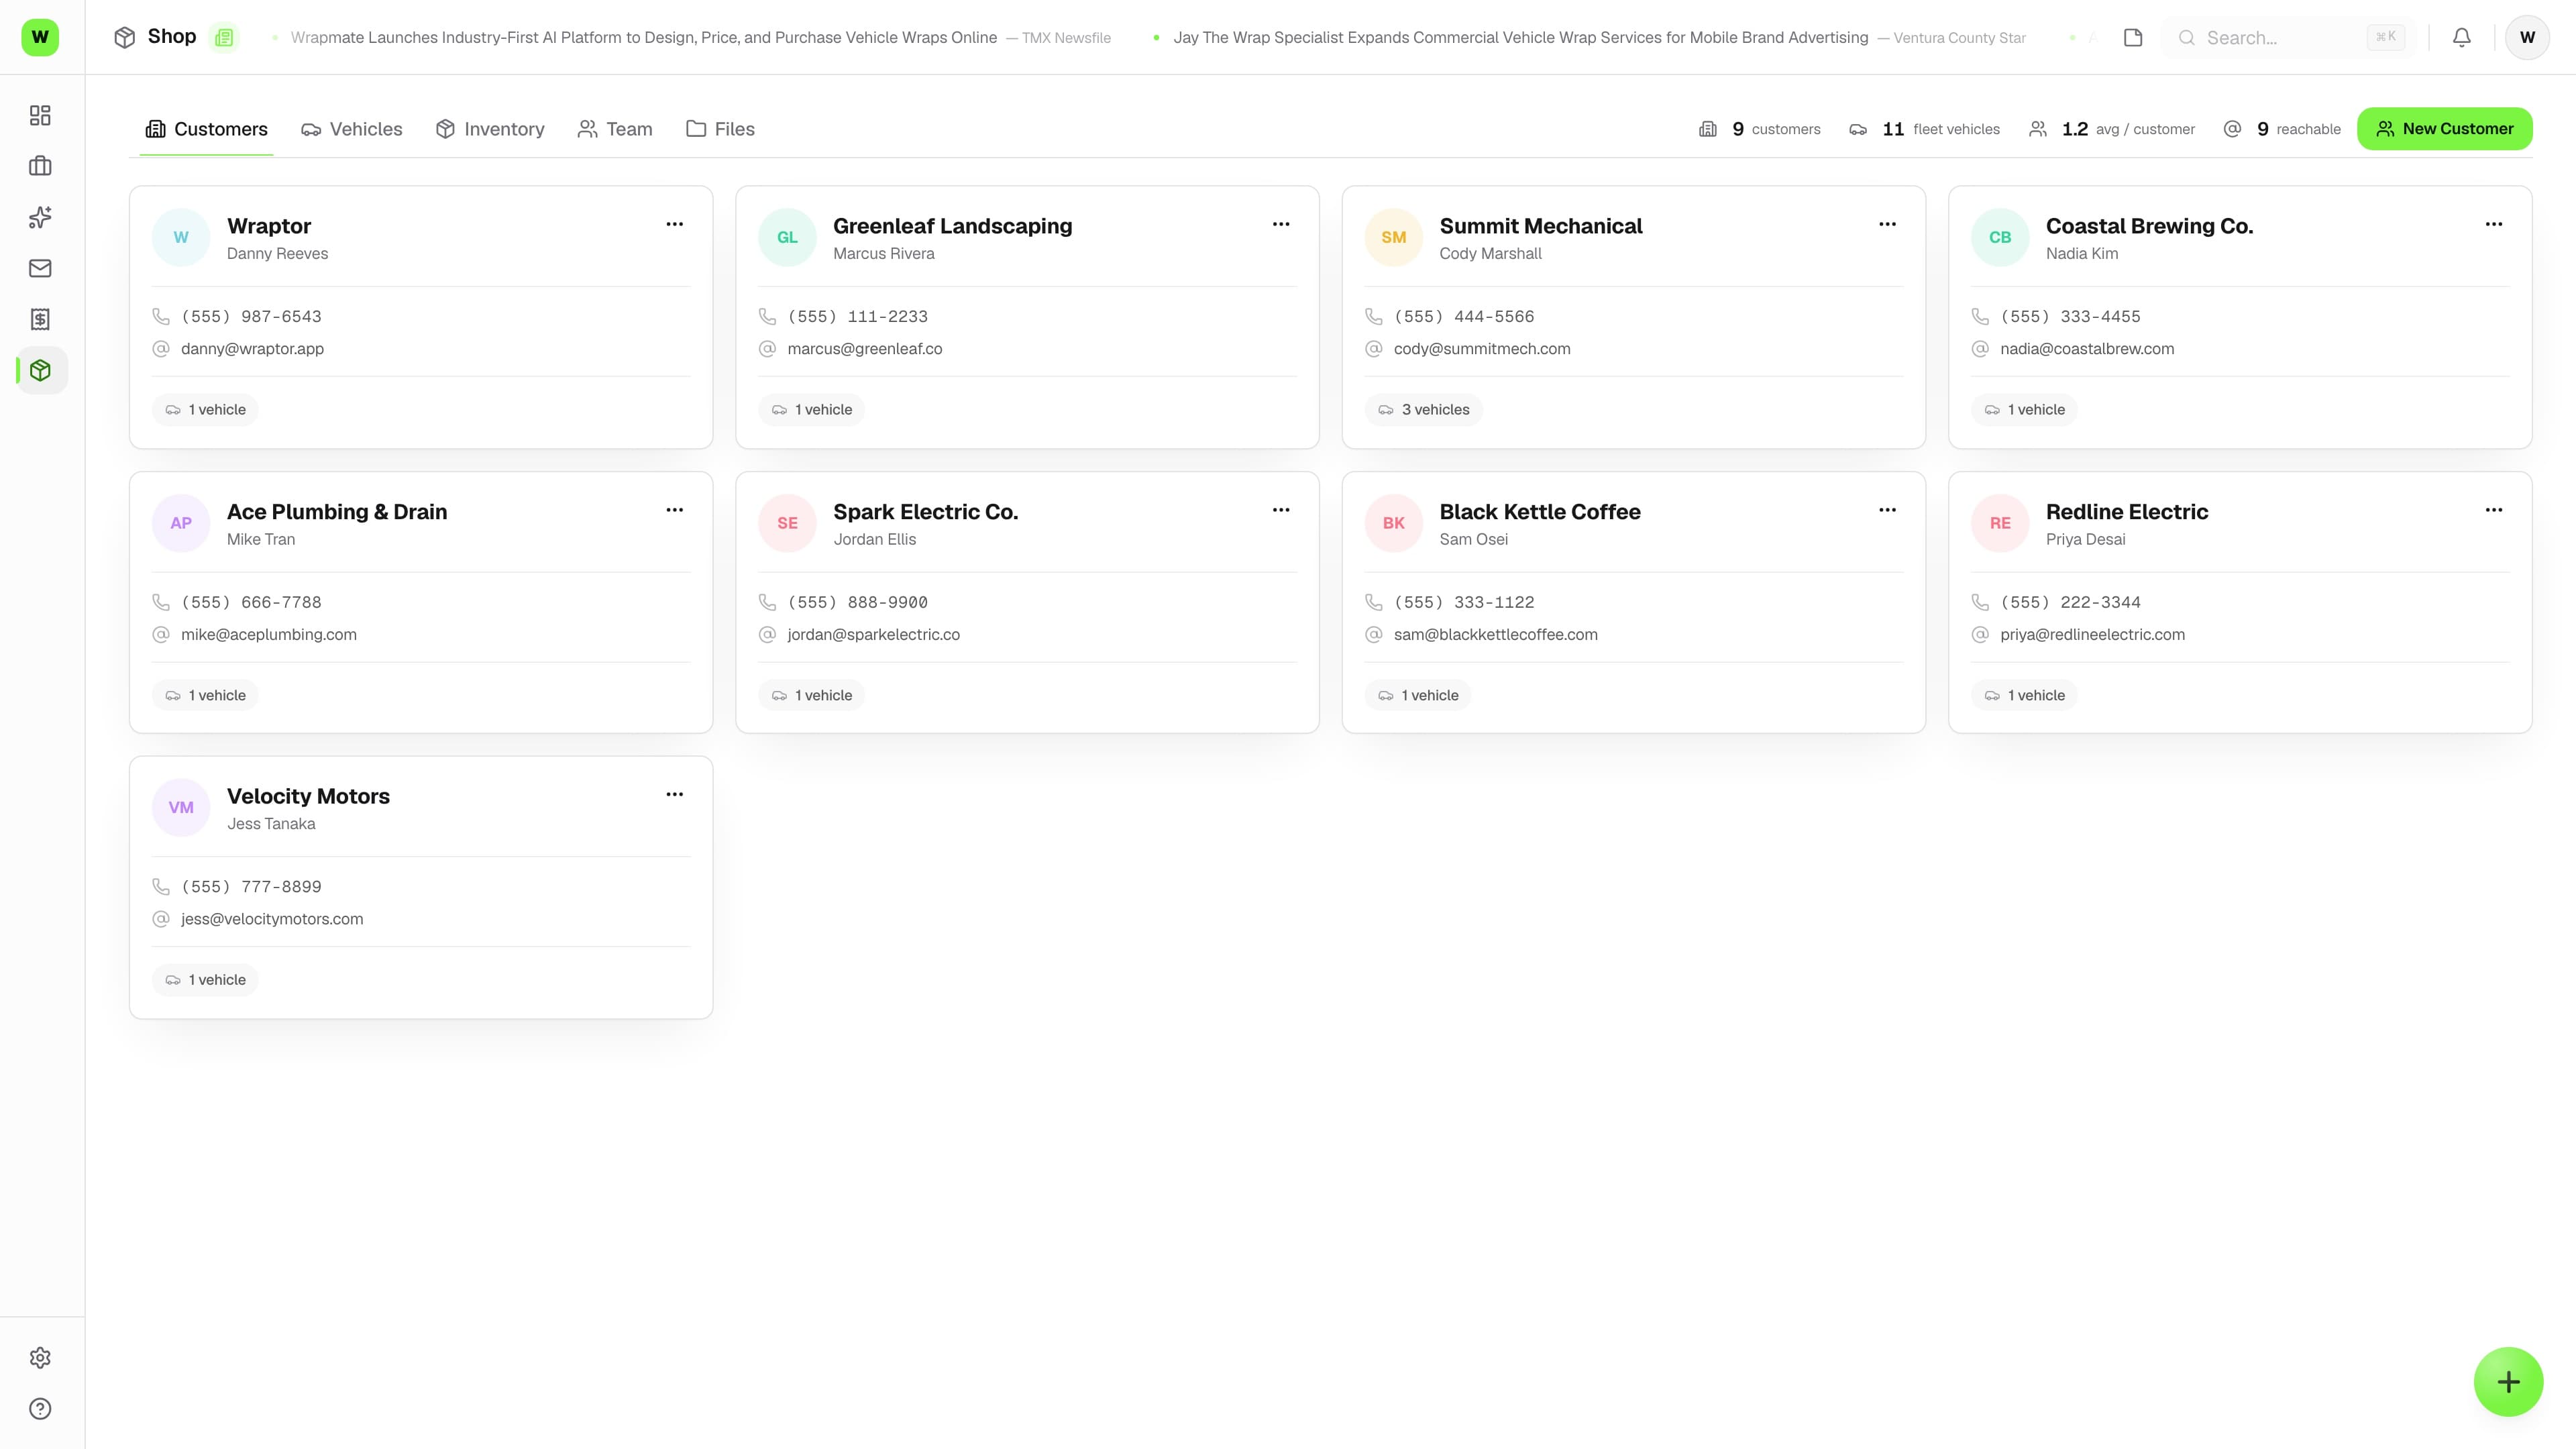The width and height of the screenshot is (2576, 1449).
Task: Open the Velocity Motors options menu
Action: pyautogui.click(x=675, y=794)
